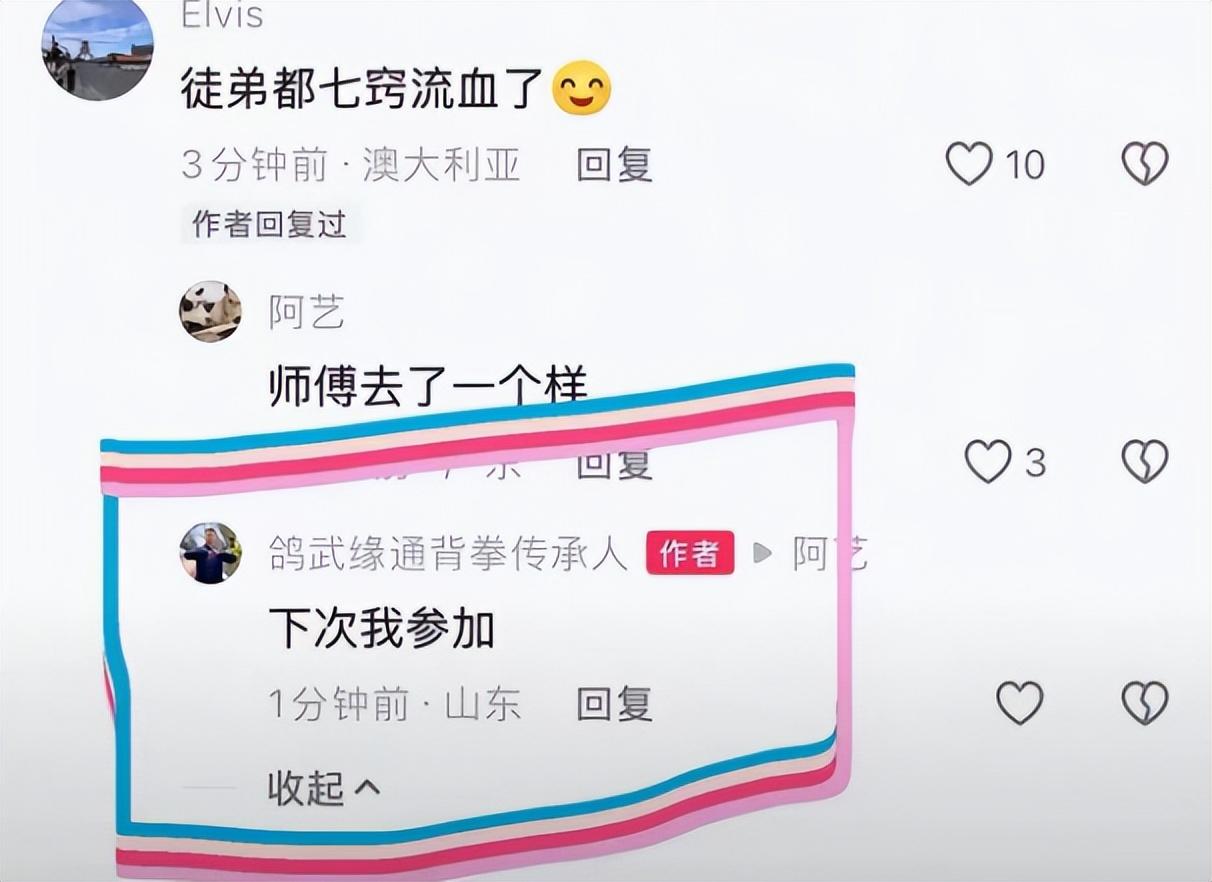Screen dimensions: 1212x882
Task: Like Elvis's comment with the heart icon
Action: (969, 163)
